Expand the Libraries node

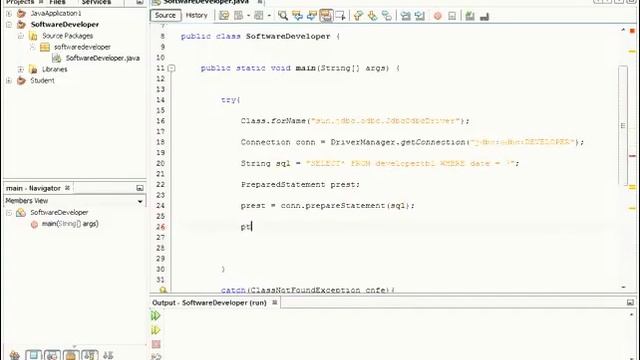tap(20, 69)
